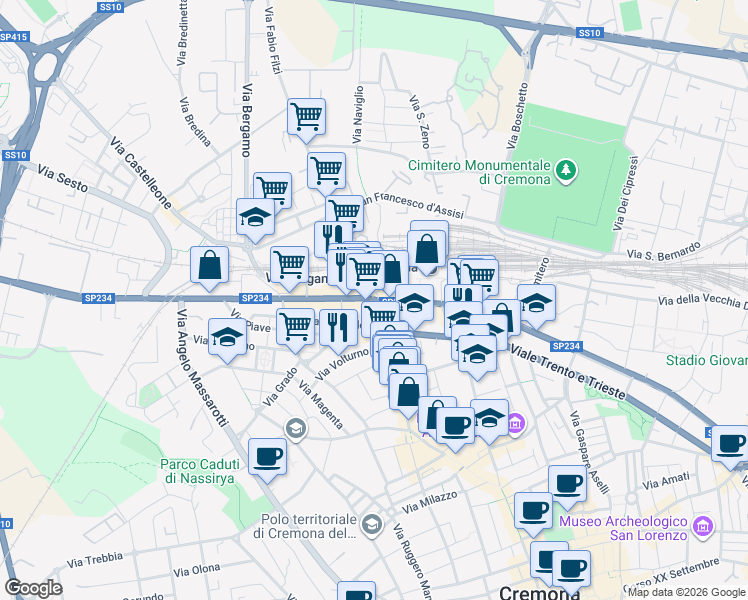The image size is (748, 600).
Task: Click the shopping bag marker above the left SP234 shield
Action: 209,265
